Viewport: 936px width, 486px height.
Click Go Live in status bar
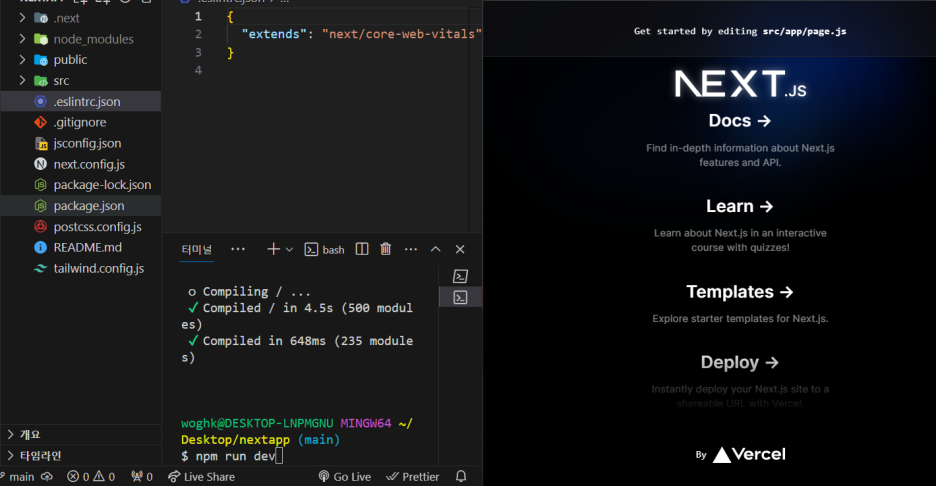(344, 476)
